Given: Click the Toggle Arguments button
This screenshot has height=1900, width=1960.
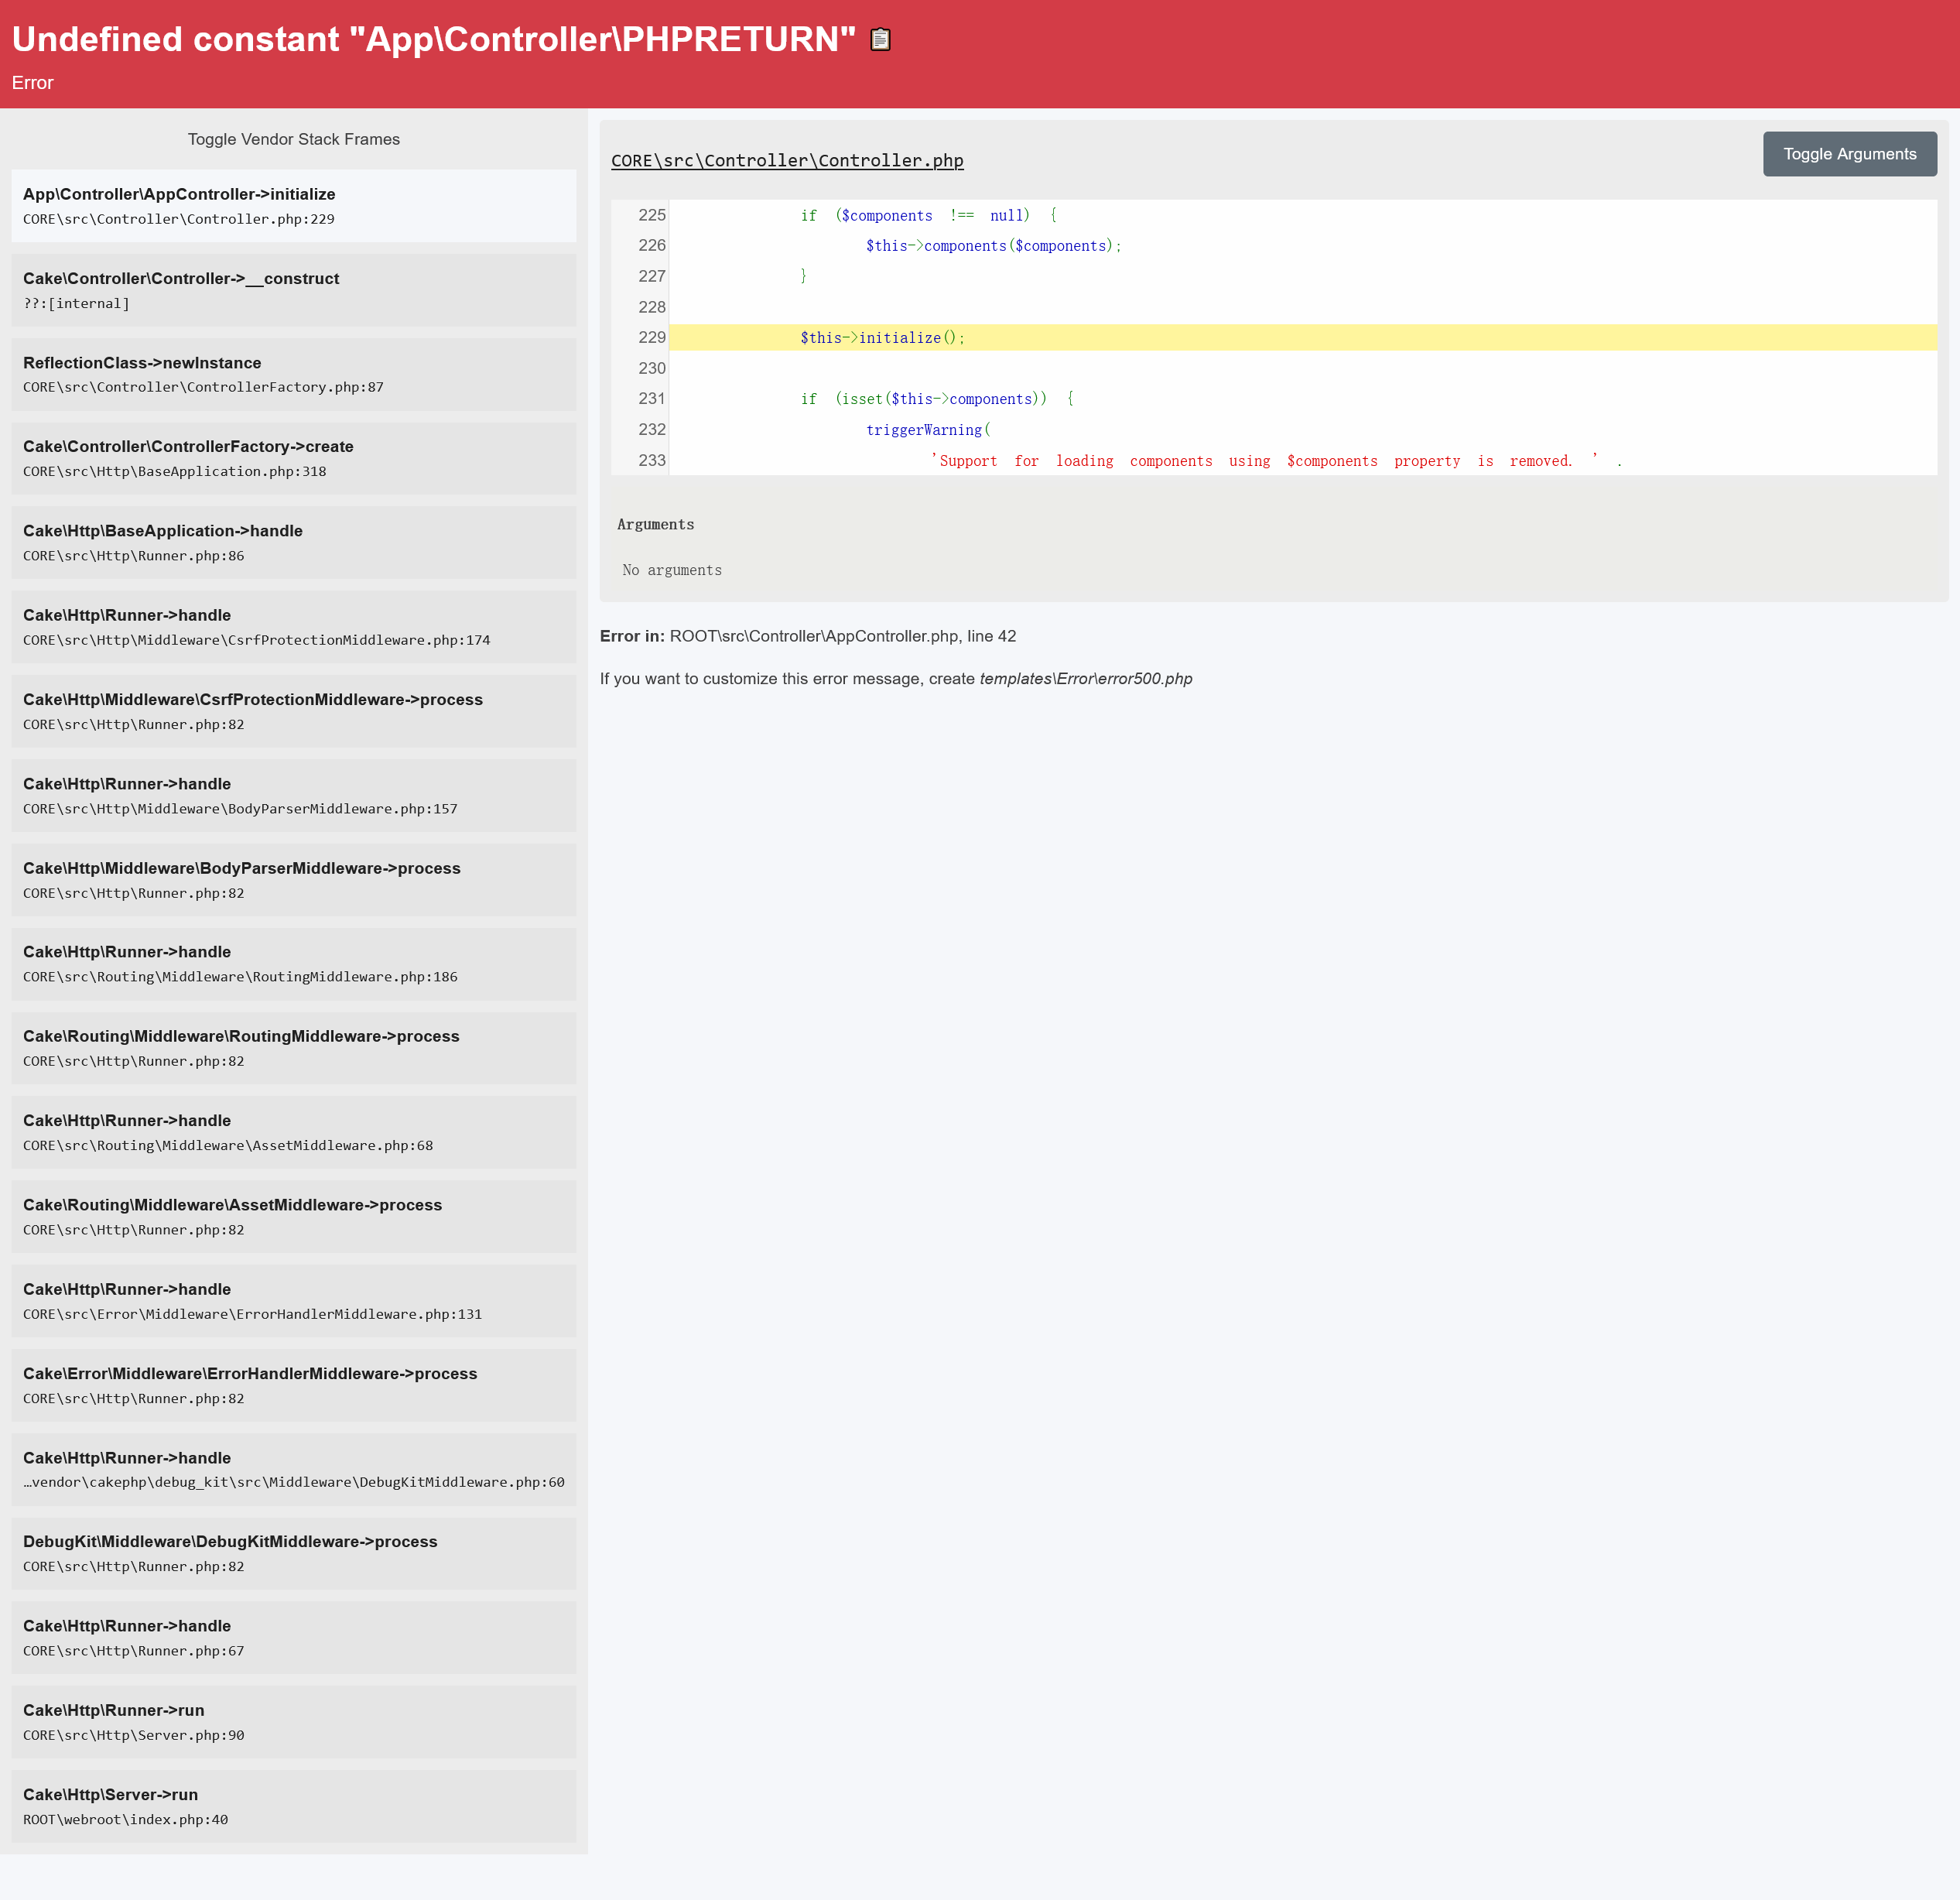Looking at the screenshot, I should pos(1849,154).
